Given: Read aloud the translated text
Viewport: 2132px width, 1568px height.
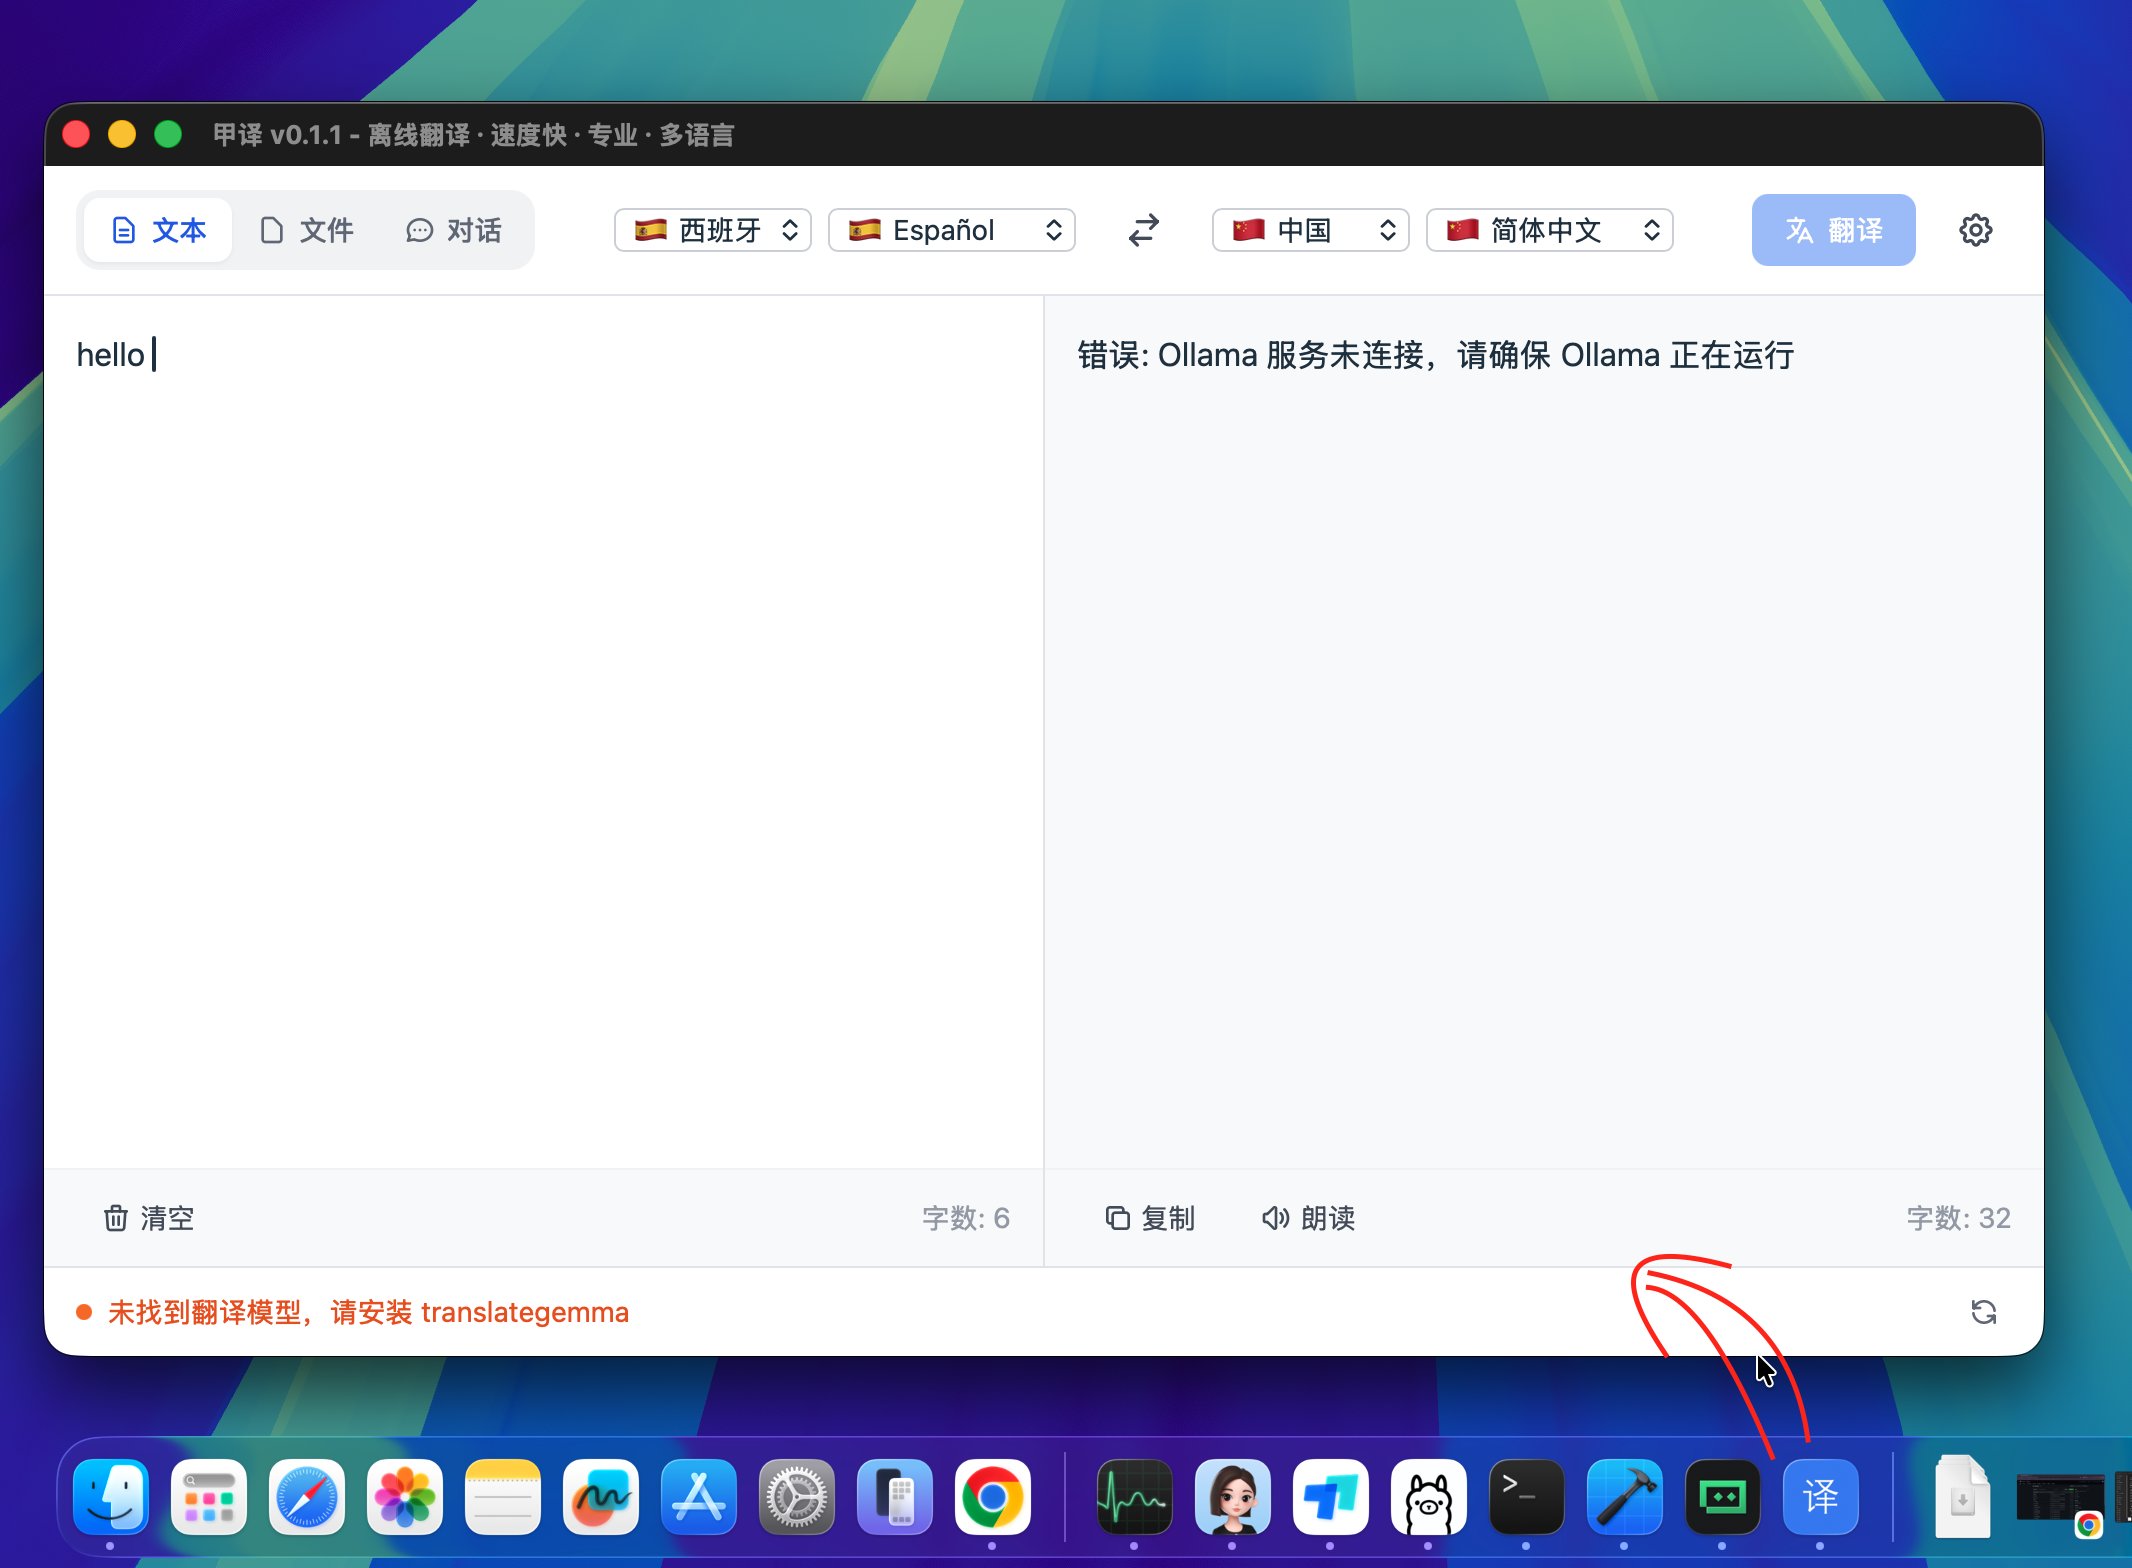Looking at the screenshot, I should [1306, 1218].
